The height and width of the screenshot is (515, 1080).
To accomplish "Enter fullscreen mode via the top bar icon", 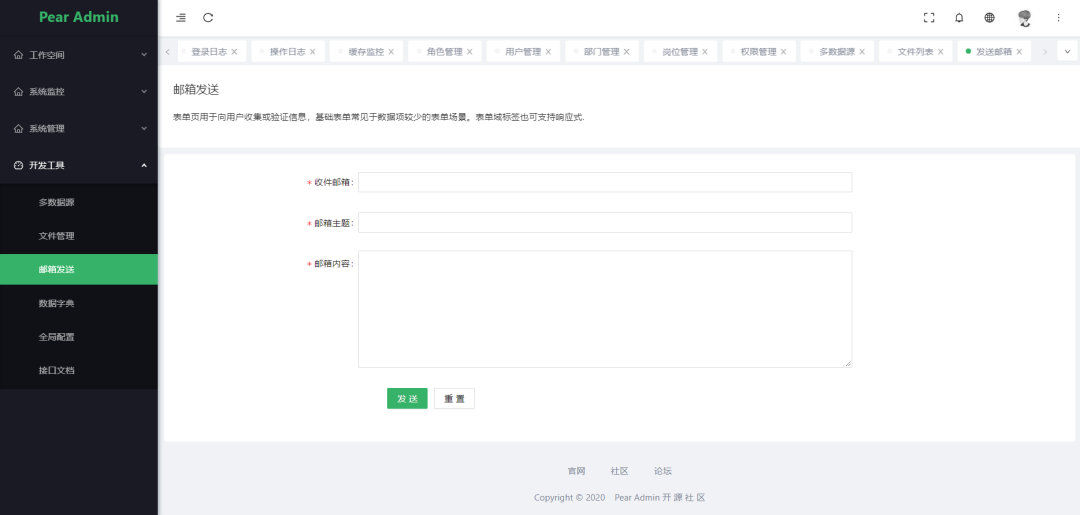I will click(x=929, y=18).
